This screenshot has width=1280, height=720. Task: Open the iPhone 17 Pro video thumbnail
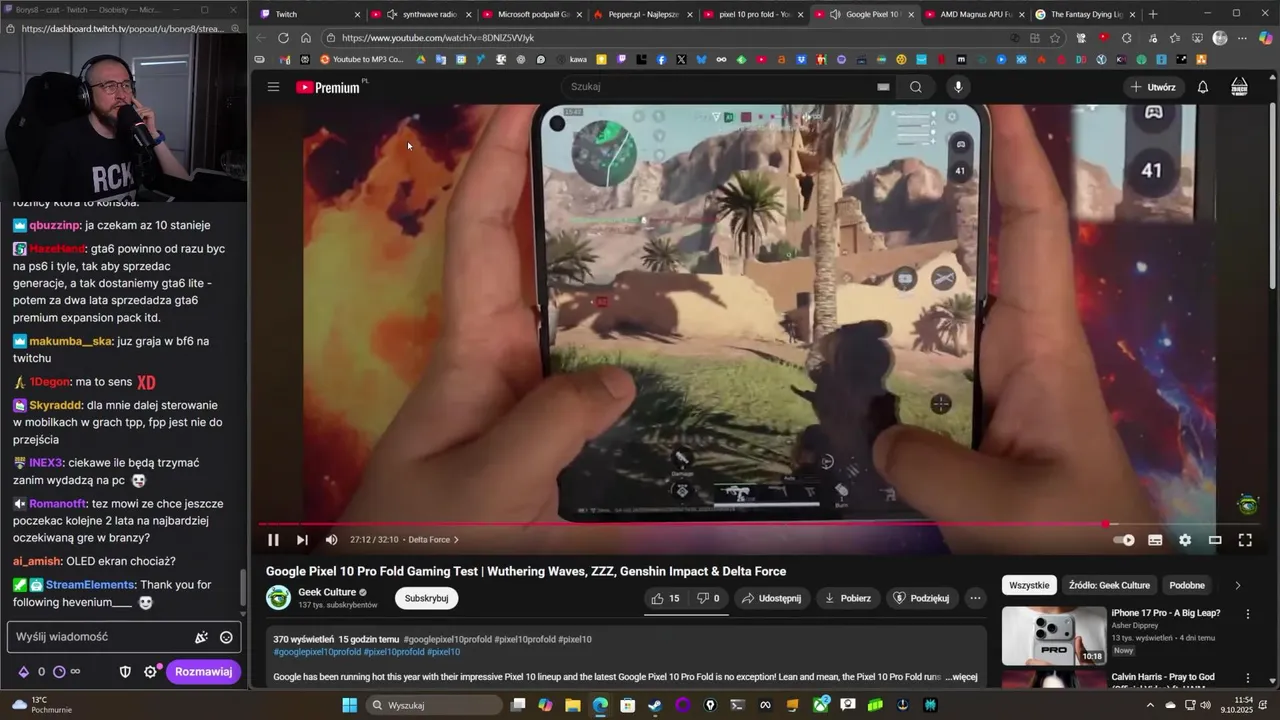[1054, 636]
